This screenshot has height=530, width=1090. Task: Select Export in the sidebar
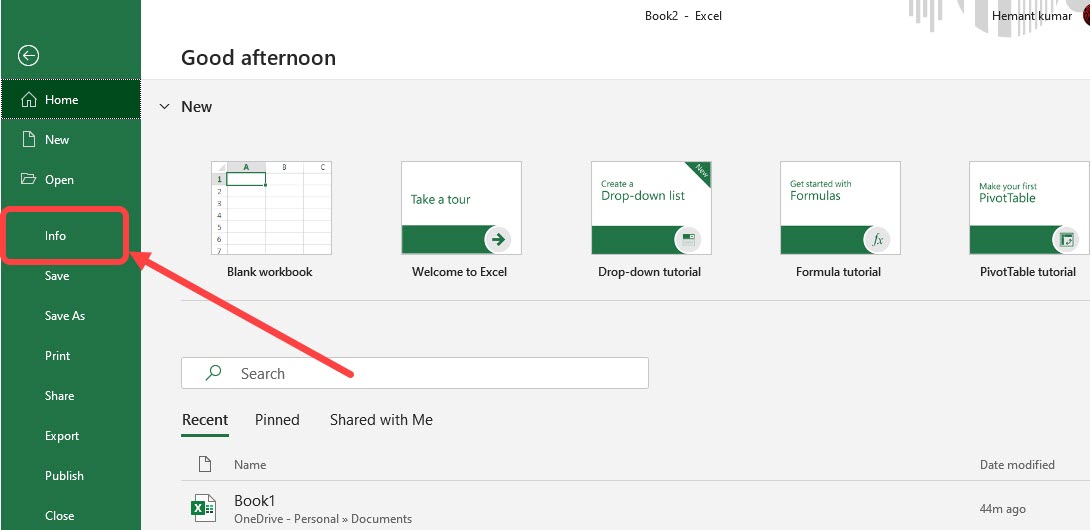pyautogui.click(x=62, y=436)
